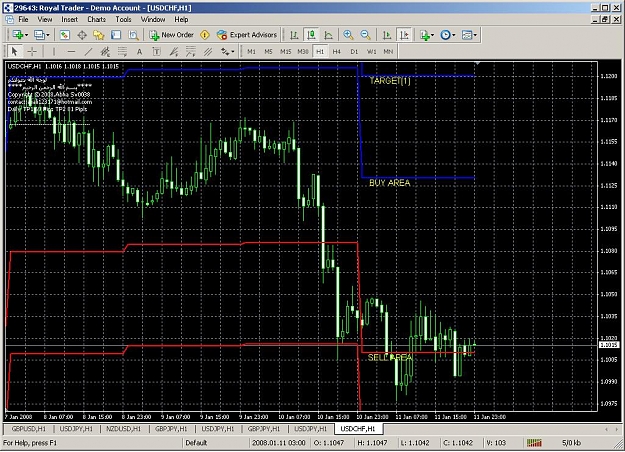625x452 pixels.
Task: Select the horizontal line drawing tool
Action: (x=71, y=51)
